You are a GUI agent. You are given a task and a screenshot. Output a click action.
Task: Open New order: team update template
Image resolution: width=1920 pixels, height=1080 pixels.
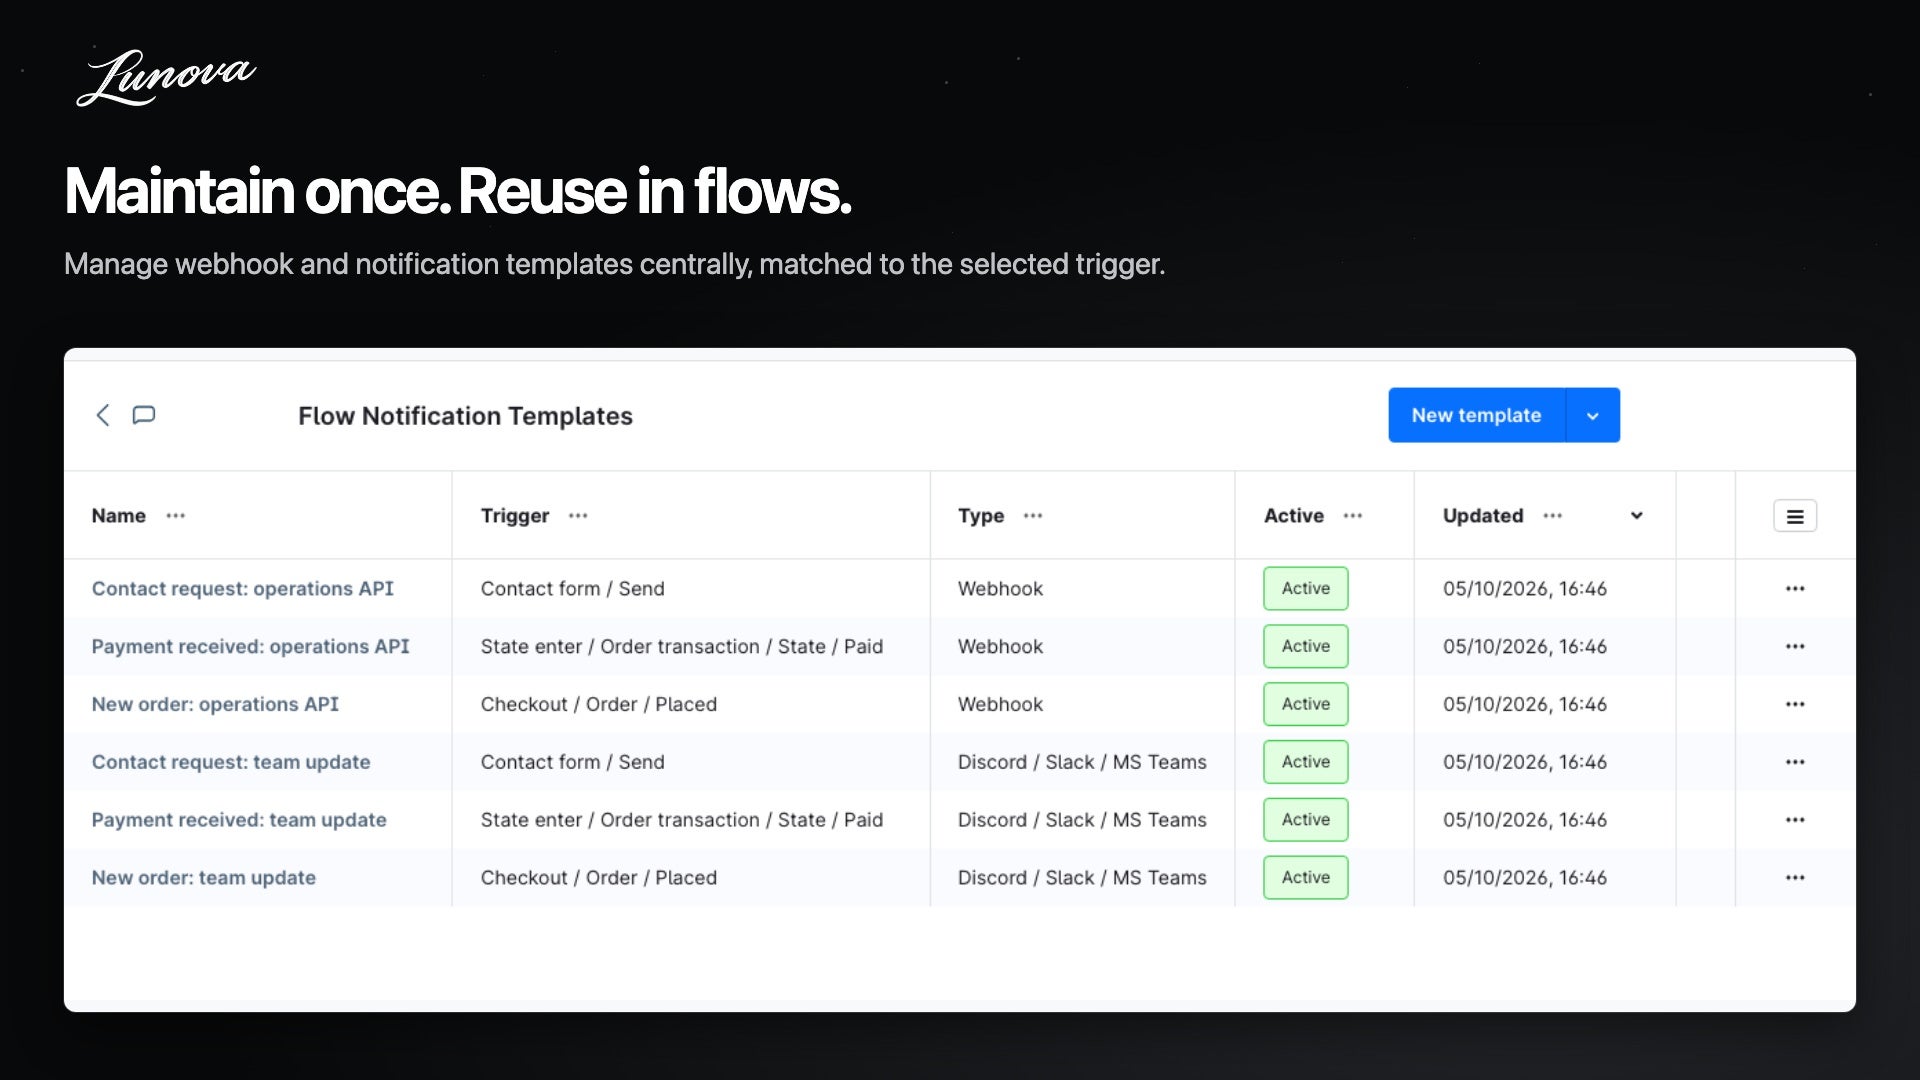tap(204, 878)
